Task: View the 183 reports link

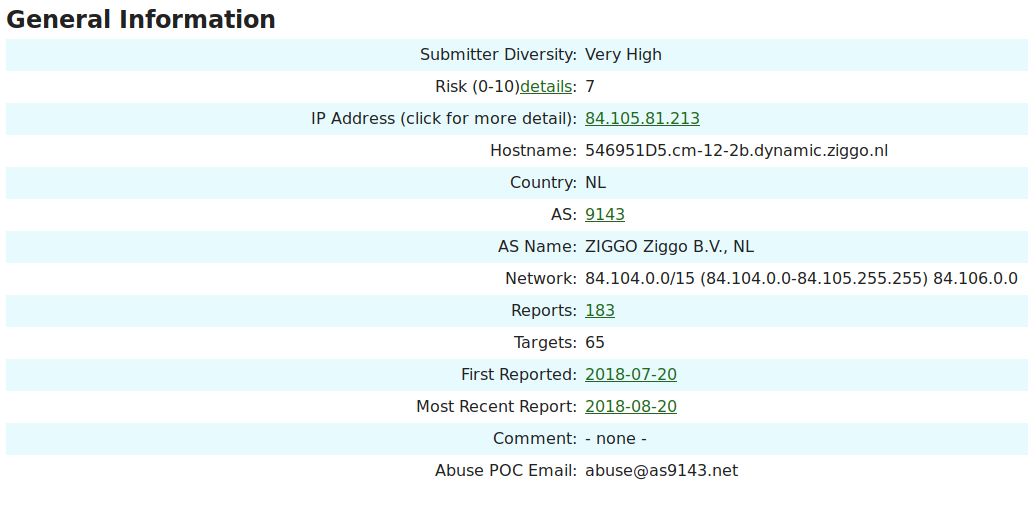Action: [x=600, y=311]
